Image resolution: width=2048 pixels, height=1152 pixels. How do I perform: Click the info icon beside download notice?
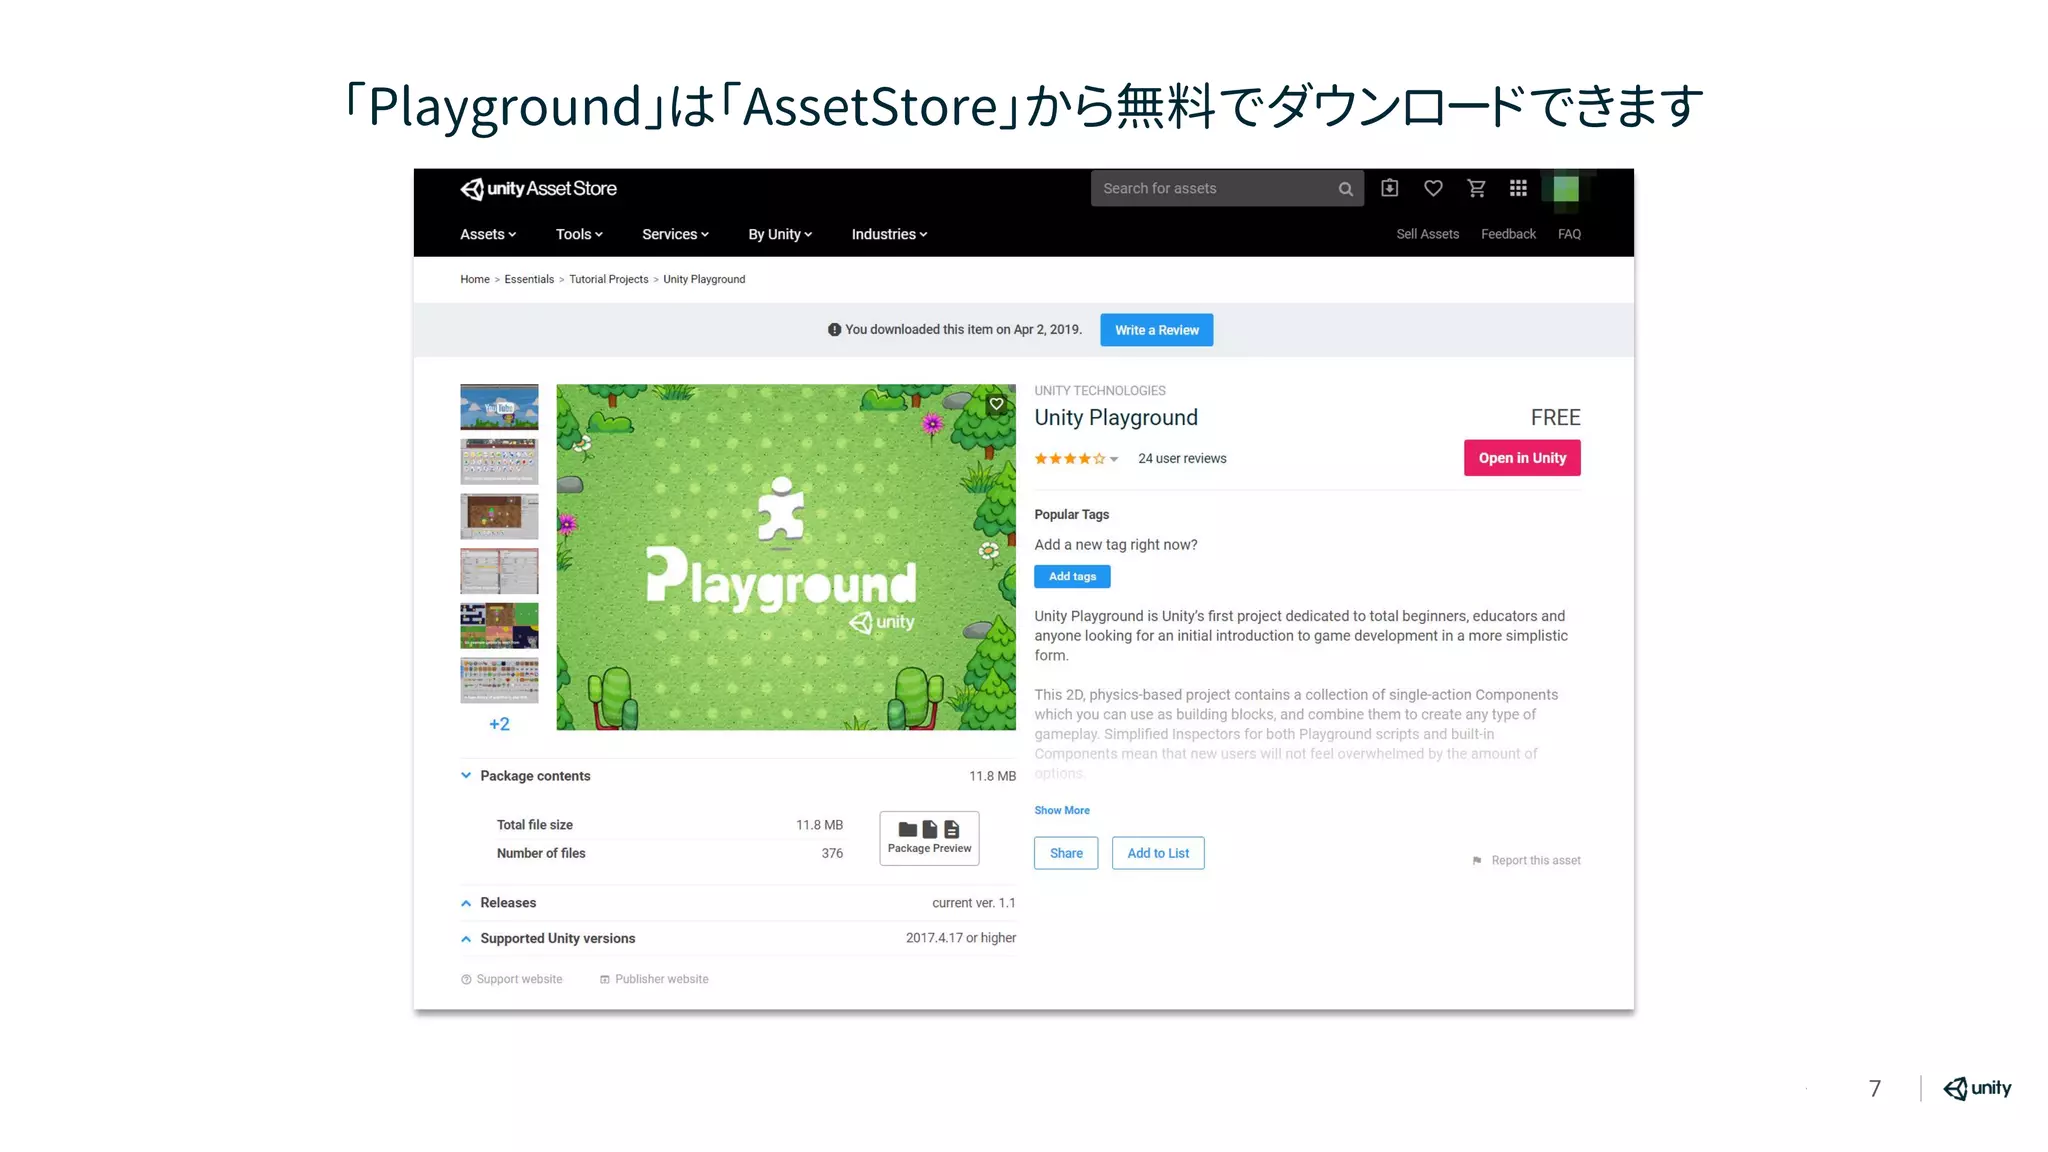click(x=834, y=330)
